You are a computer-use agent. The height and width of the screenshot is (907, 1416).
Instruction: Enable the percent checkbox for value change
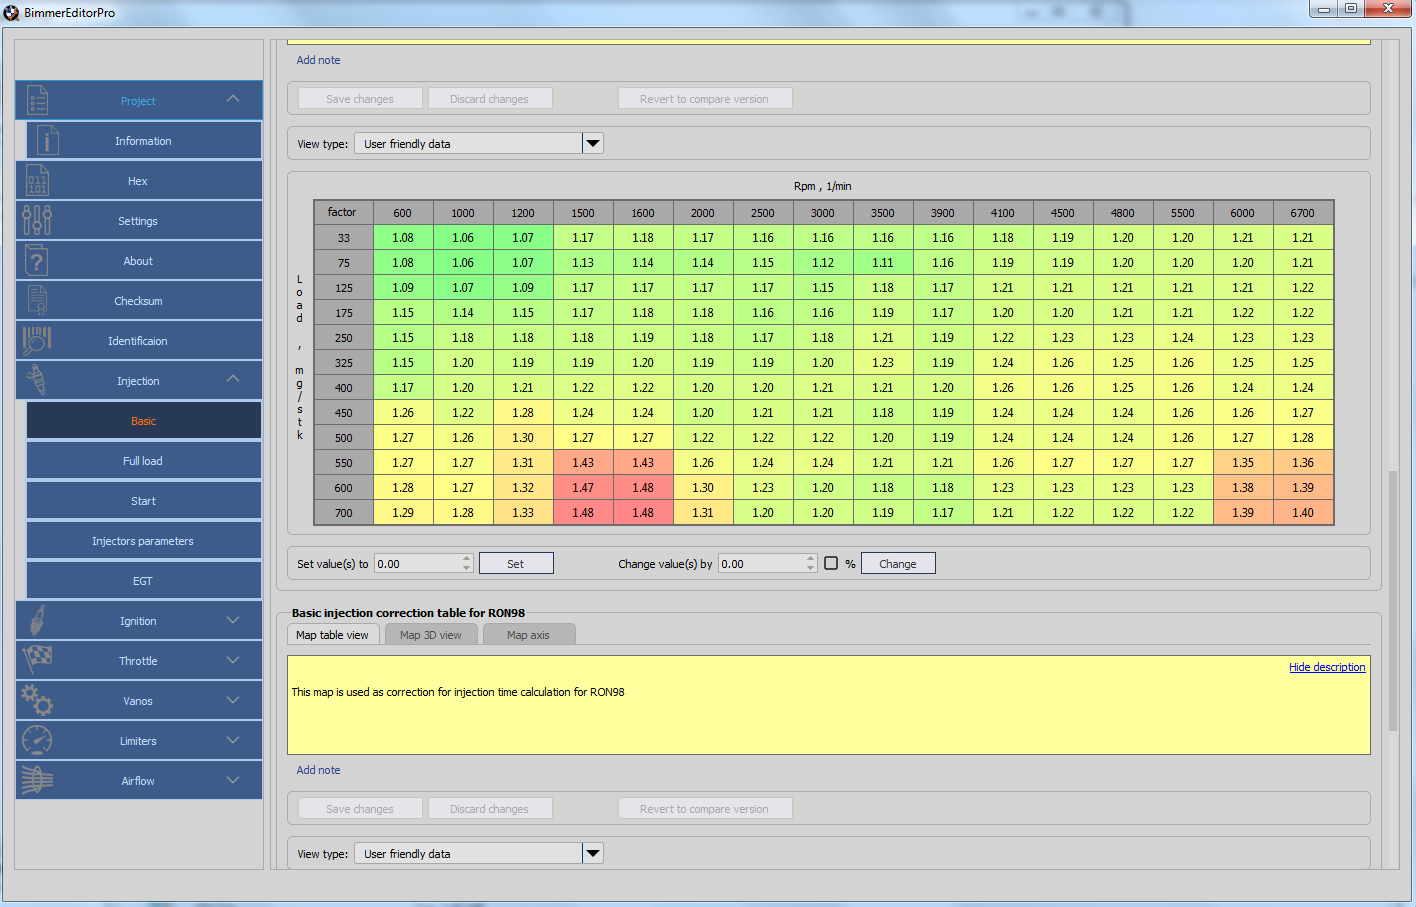(x=831, y=564)
